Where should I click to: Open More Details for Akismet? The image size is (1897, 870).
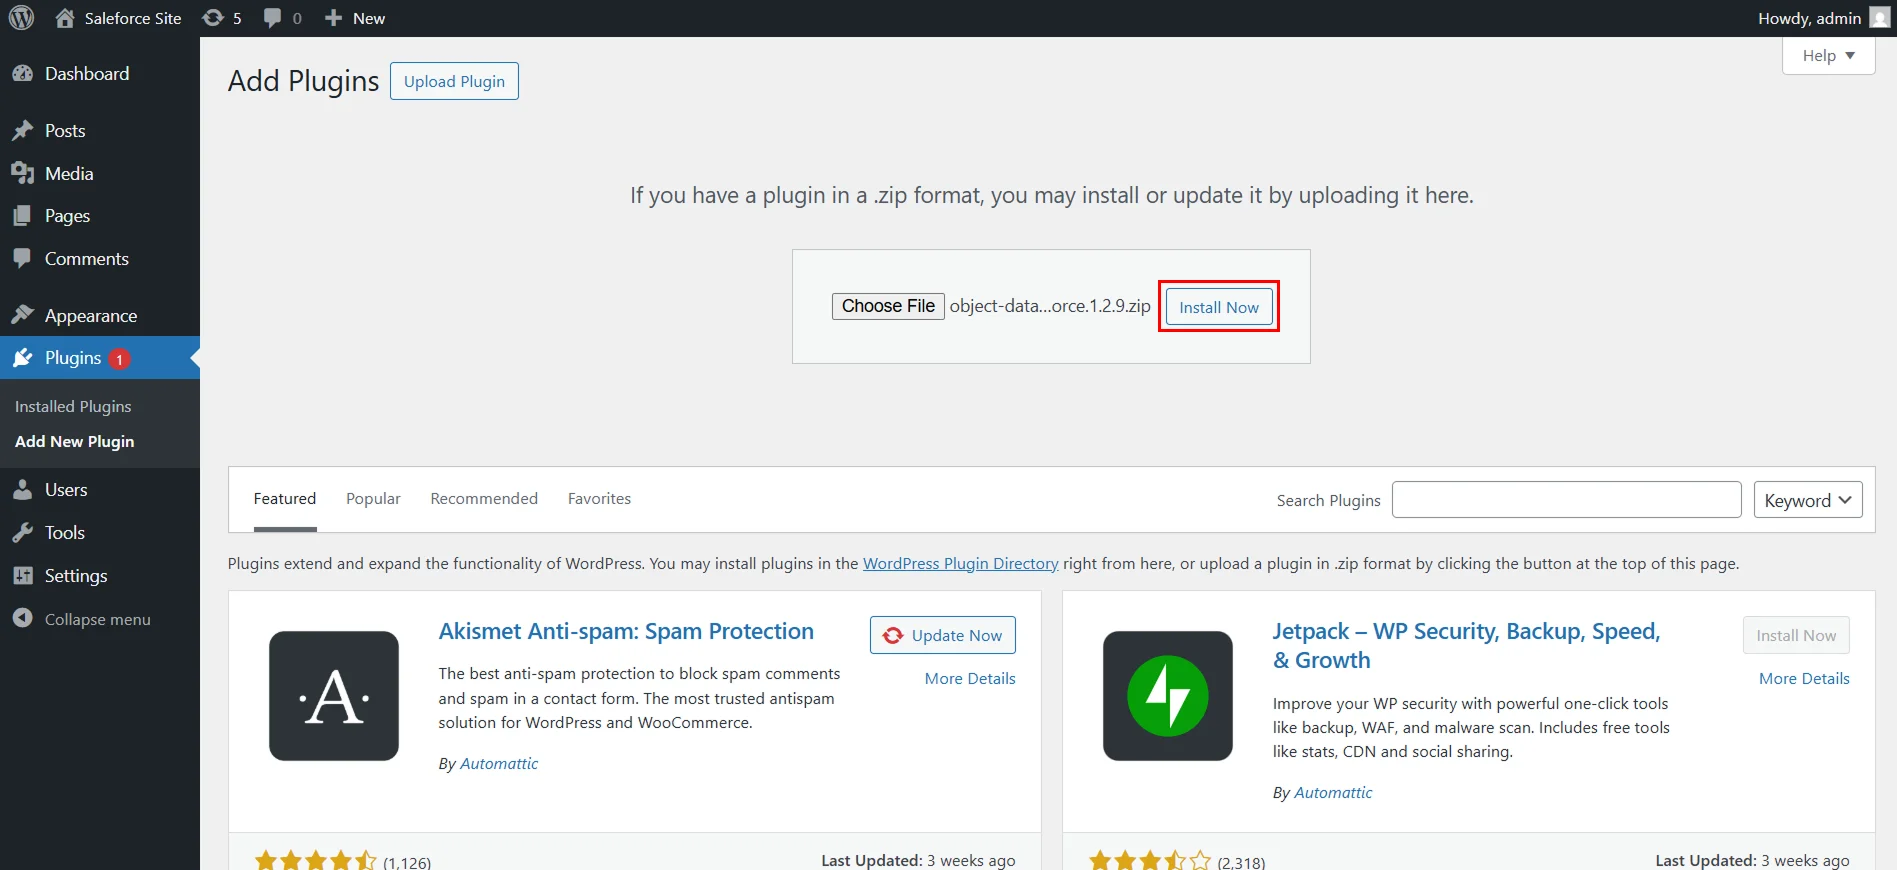coord(970,678)
